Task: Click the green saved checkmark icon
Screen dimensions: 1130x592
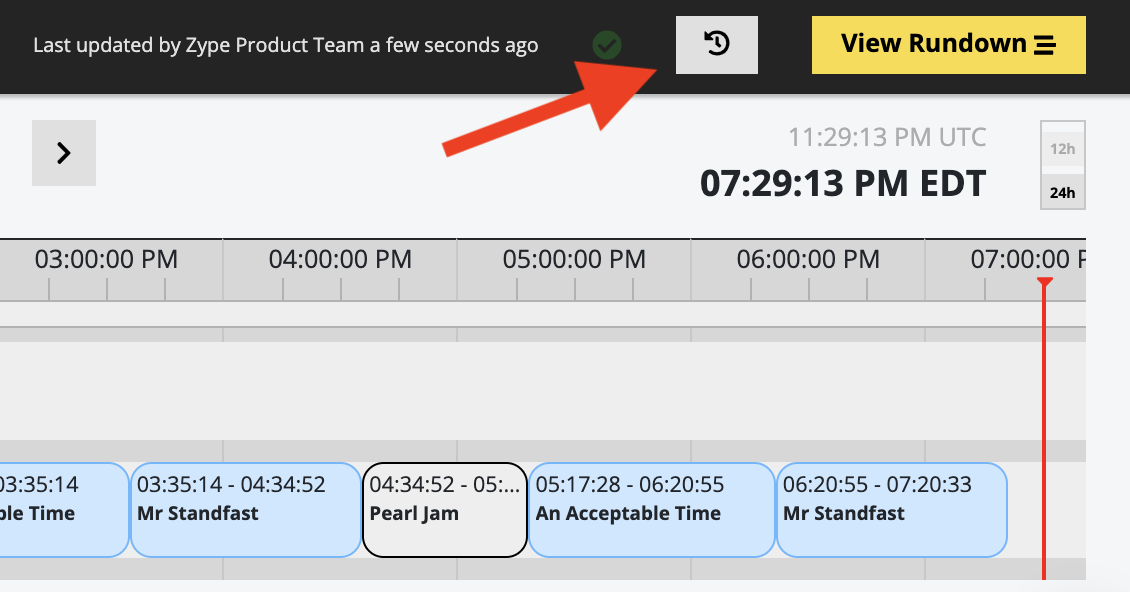Action: (x=607, y=45)
